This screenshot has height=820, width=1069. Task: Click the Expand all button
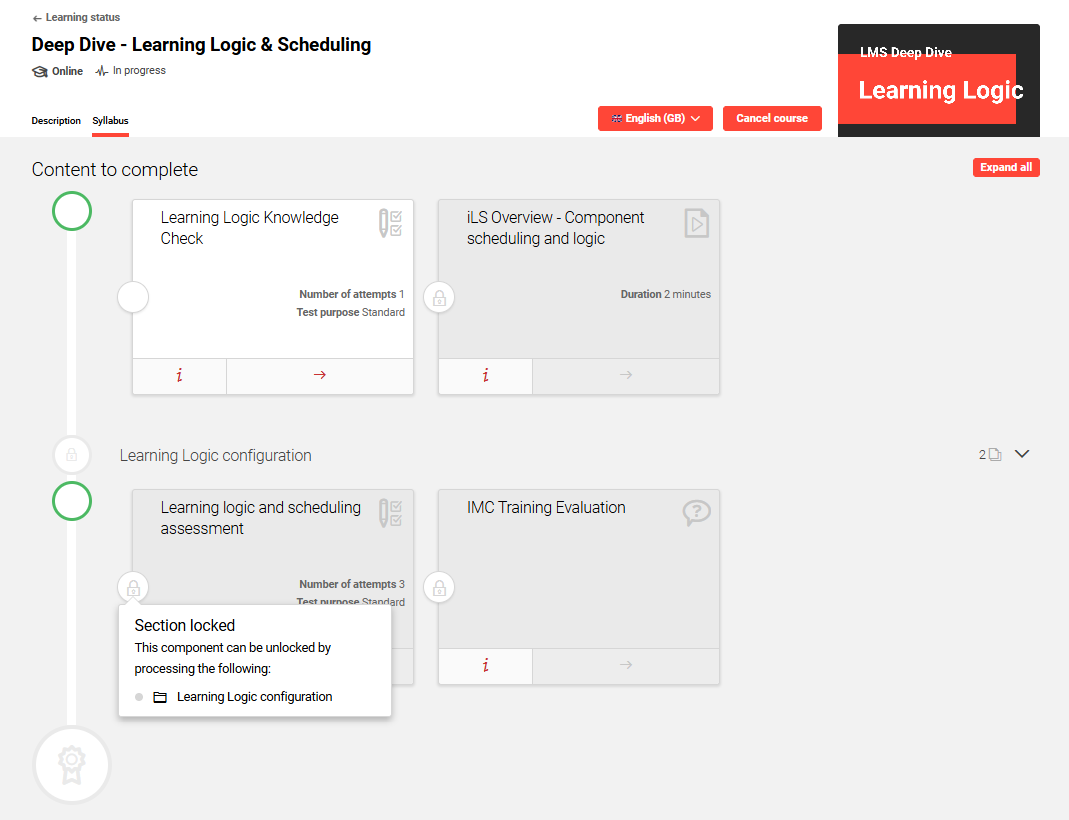[1006, 167]
